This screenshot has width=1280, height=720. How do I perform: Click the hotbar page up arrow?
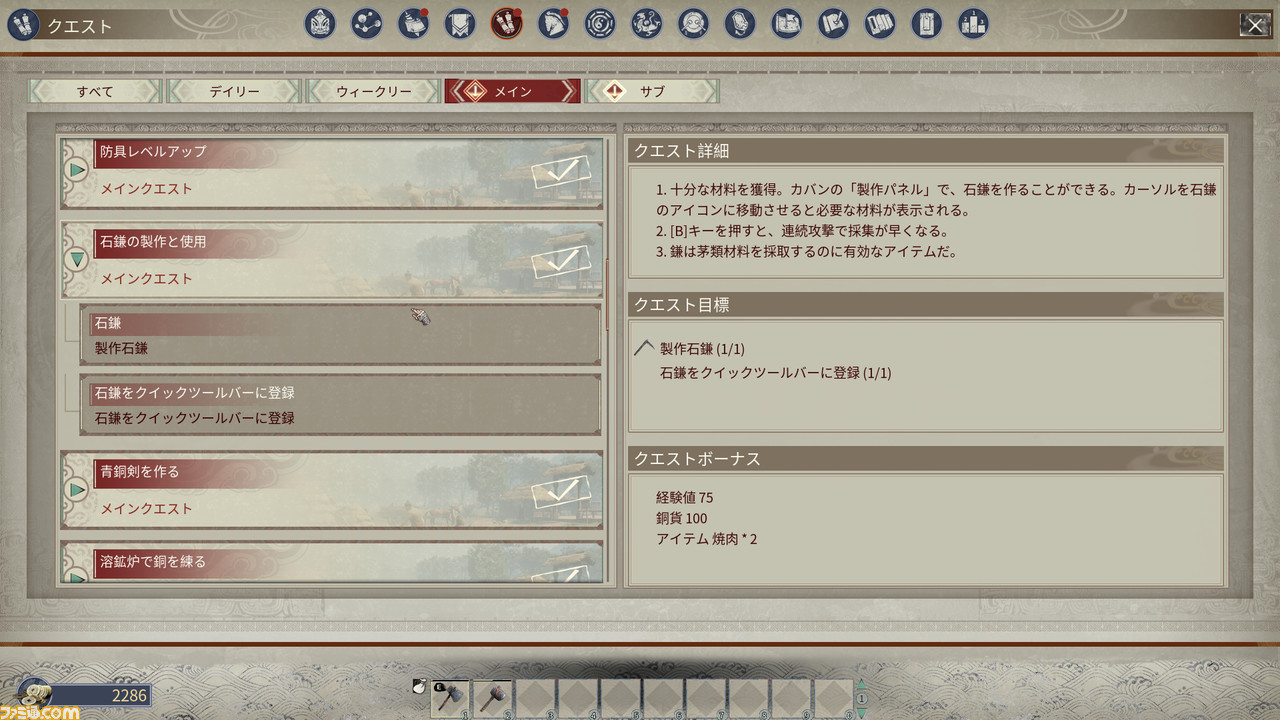(861, 685)
